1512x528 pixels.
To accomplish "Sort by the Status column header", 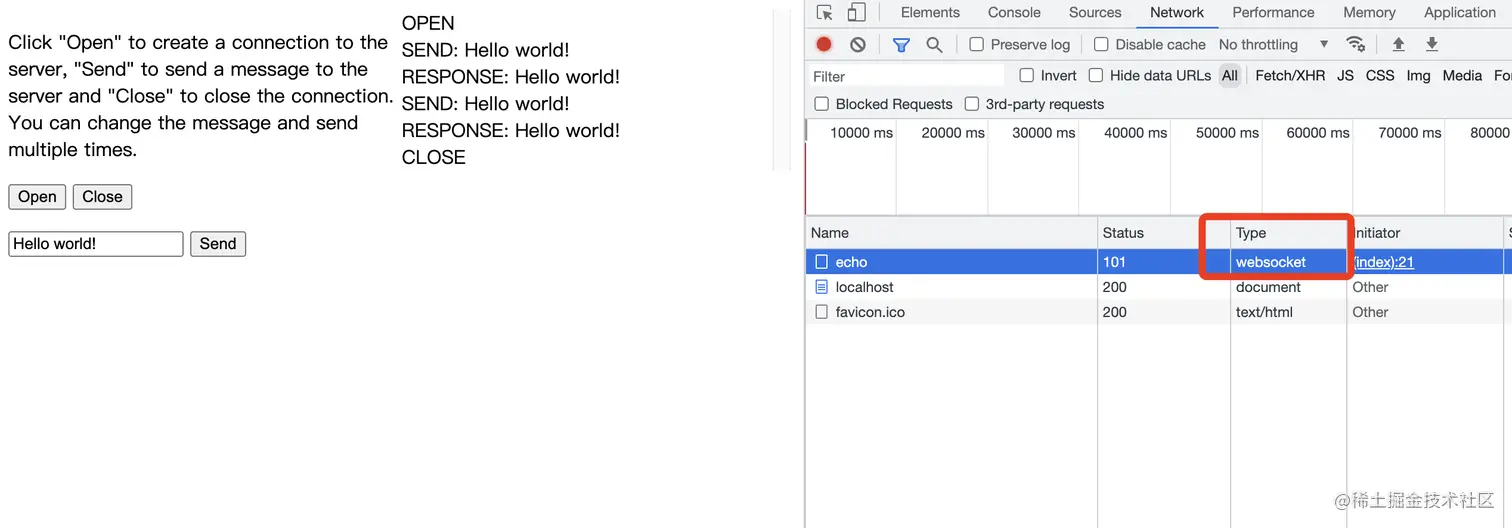I will point(1164,233).
